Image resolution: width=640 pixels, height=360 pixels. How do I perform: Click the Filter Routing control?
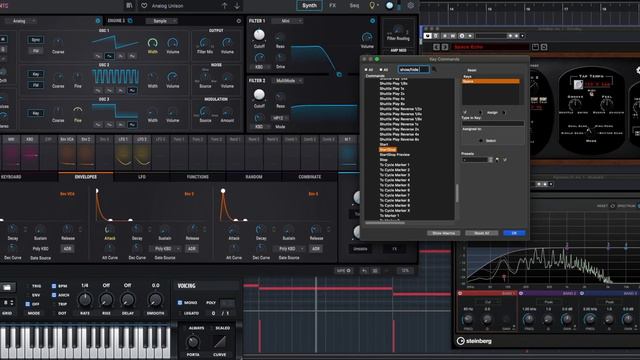point(398,32)
